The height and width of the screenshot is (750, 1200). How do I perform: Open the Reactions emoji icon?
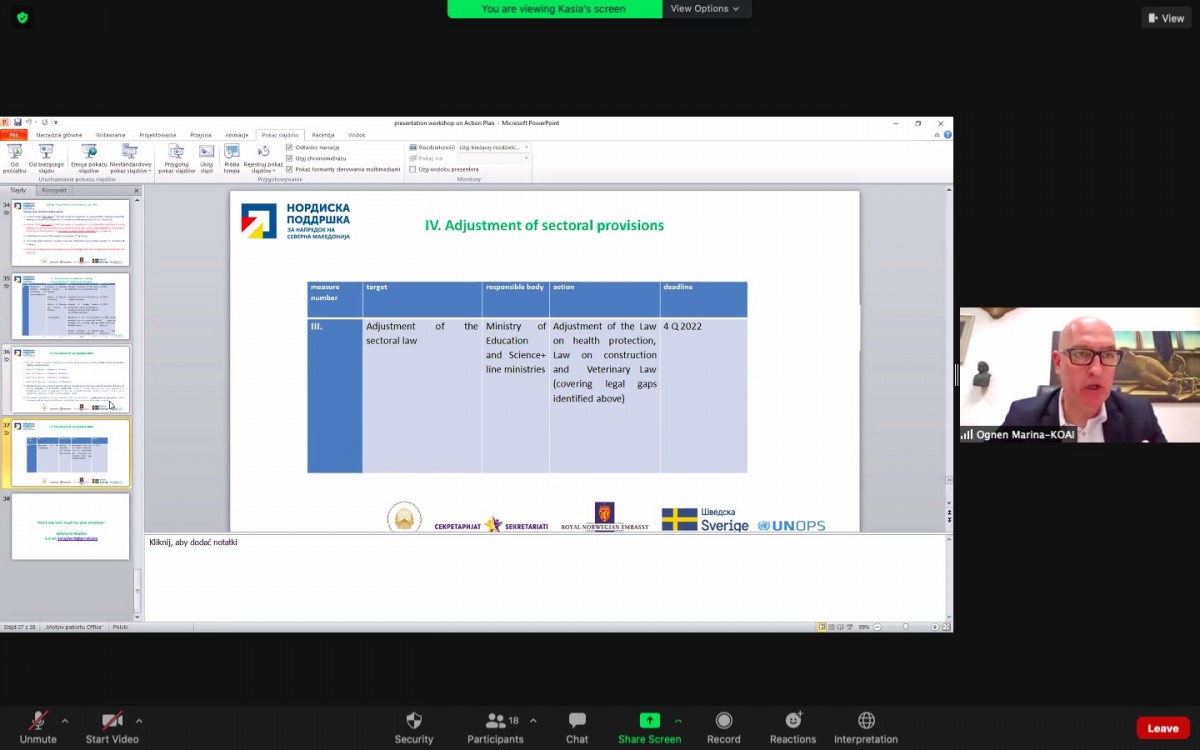[x=793, y=721]
